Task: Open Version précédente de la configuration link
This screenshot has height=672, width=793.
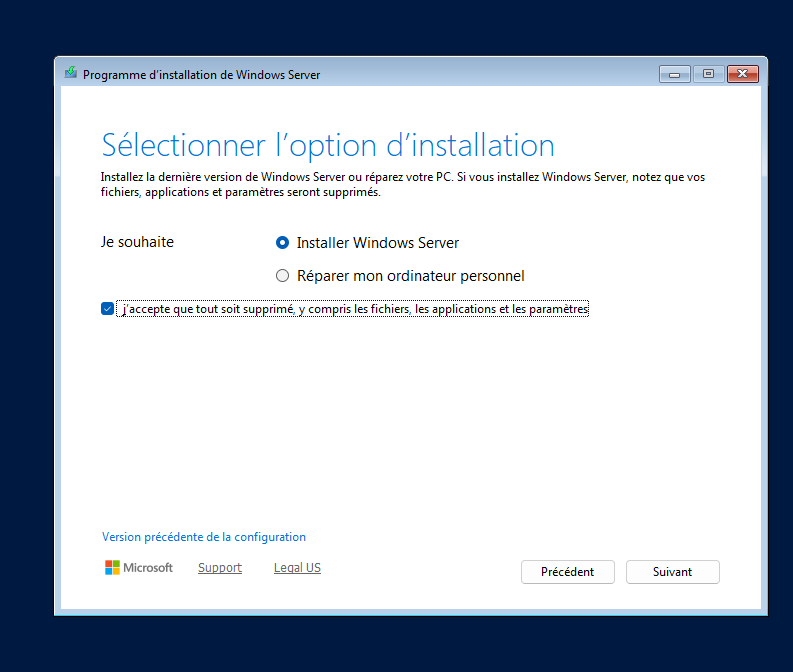Action: pos(204,536)
